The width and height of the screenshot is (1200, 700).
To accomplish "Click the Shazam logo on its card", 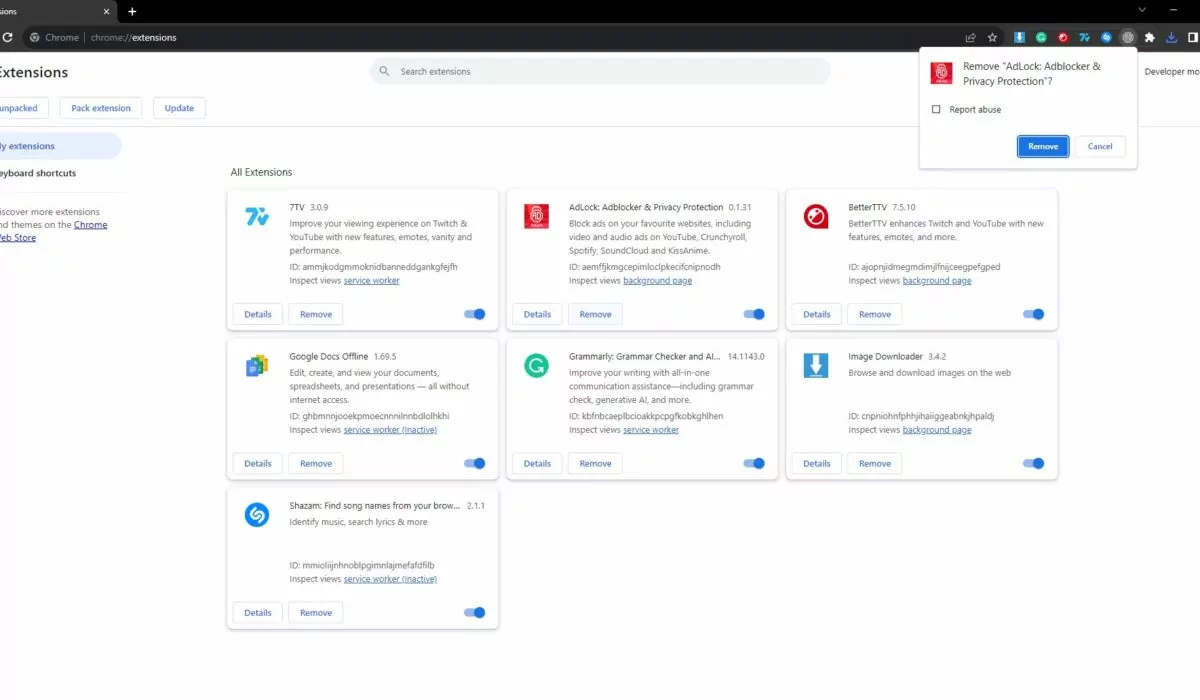I will tap(257, 515).
